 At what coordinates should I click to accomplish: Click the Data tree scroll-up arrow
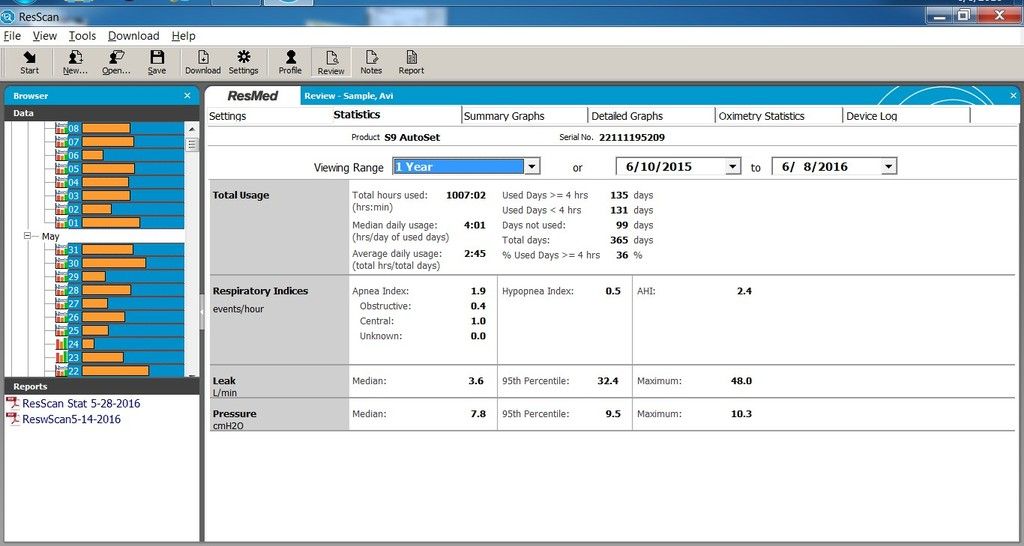tap(191, 128)
